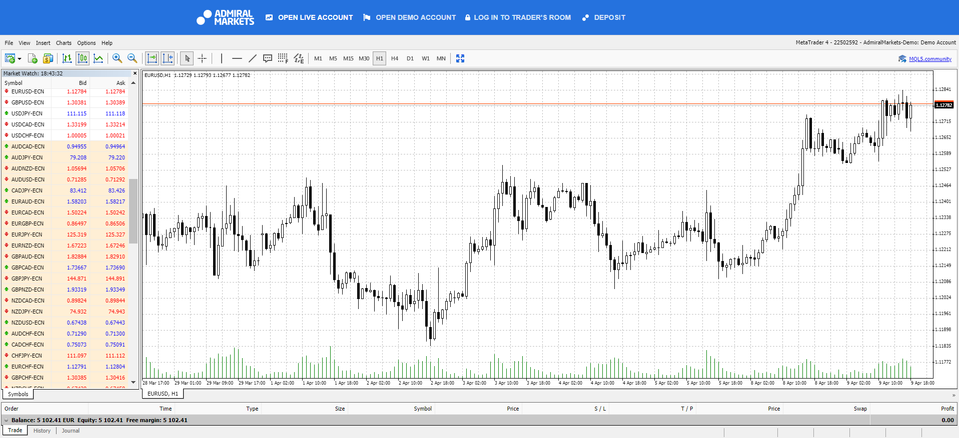959x438 pixels.
Task: Select the vertical line drawing tool
Action: coord(222,59)
